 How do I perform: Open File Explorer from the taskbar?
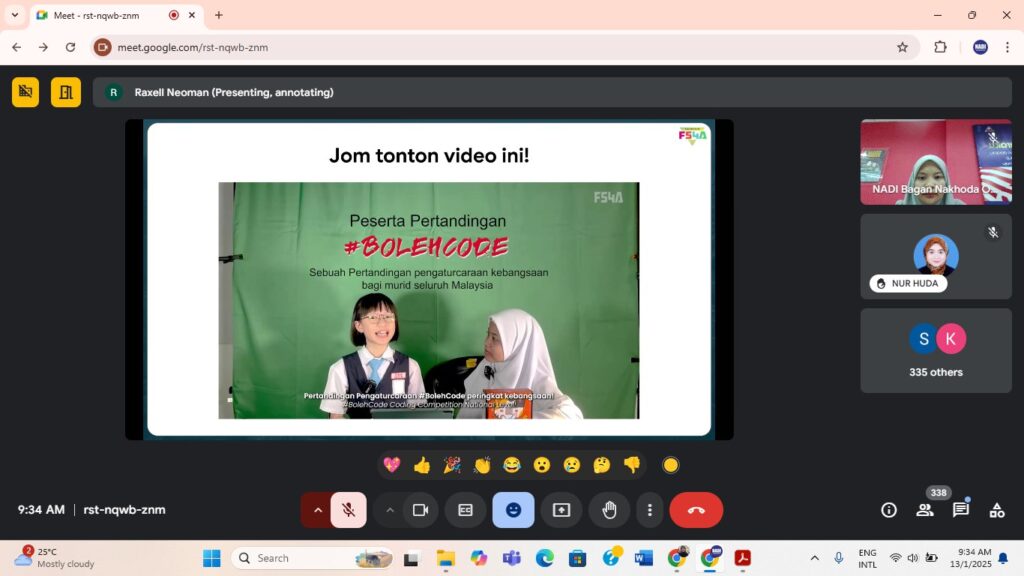[x=446, y=558]
